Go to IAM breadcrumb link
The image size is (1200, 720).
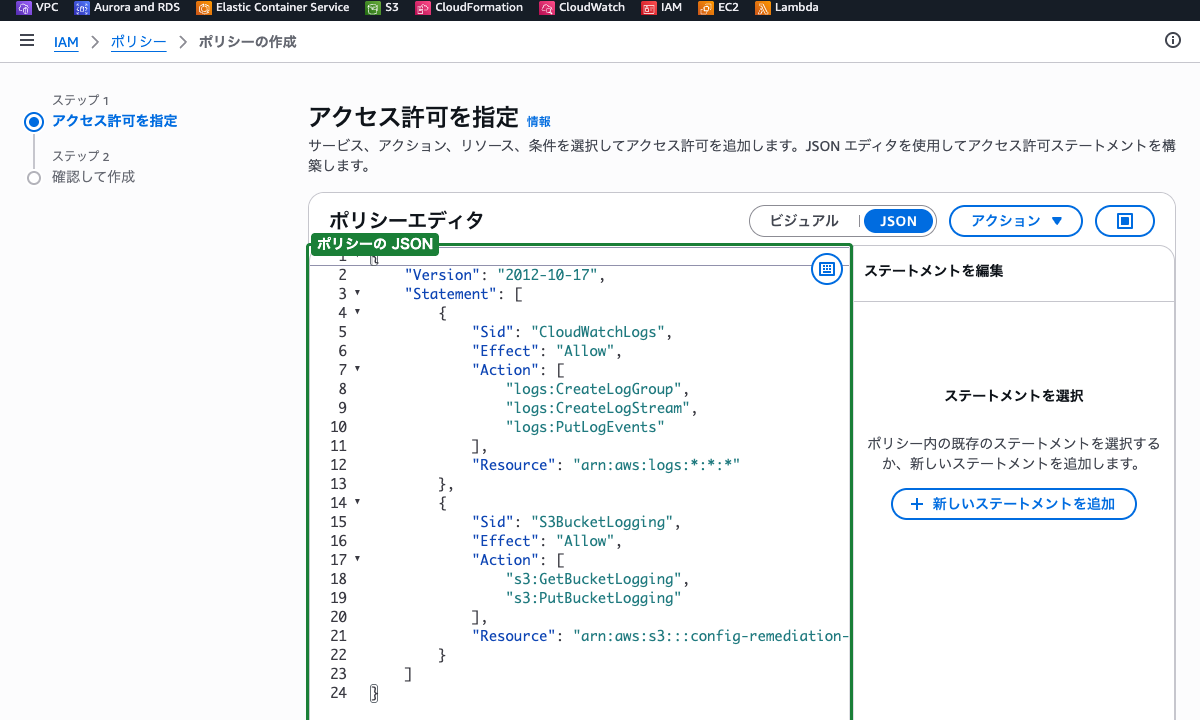coord(66,42)
